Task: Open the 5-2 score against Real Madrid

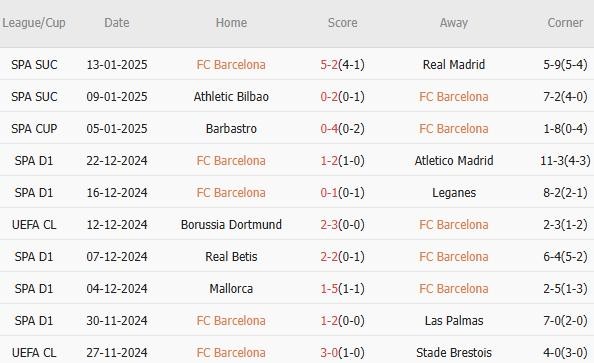Action: 329,64
